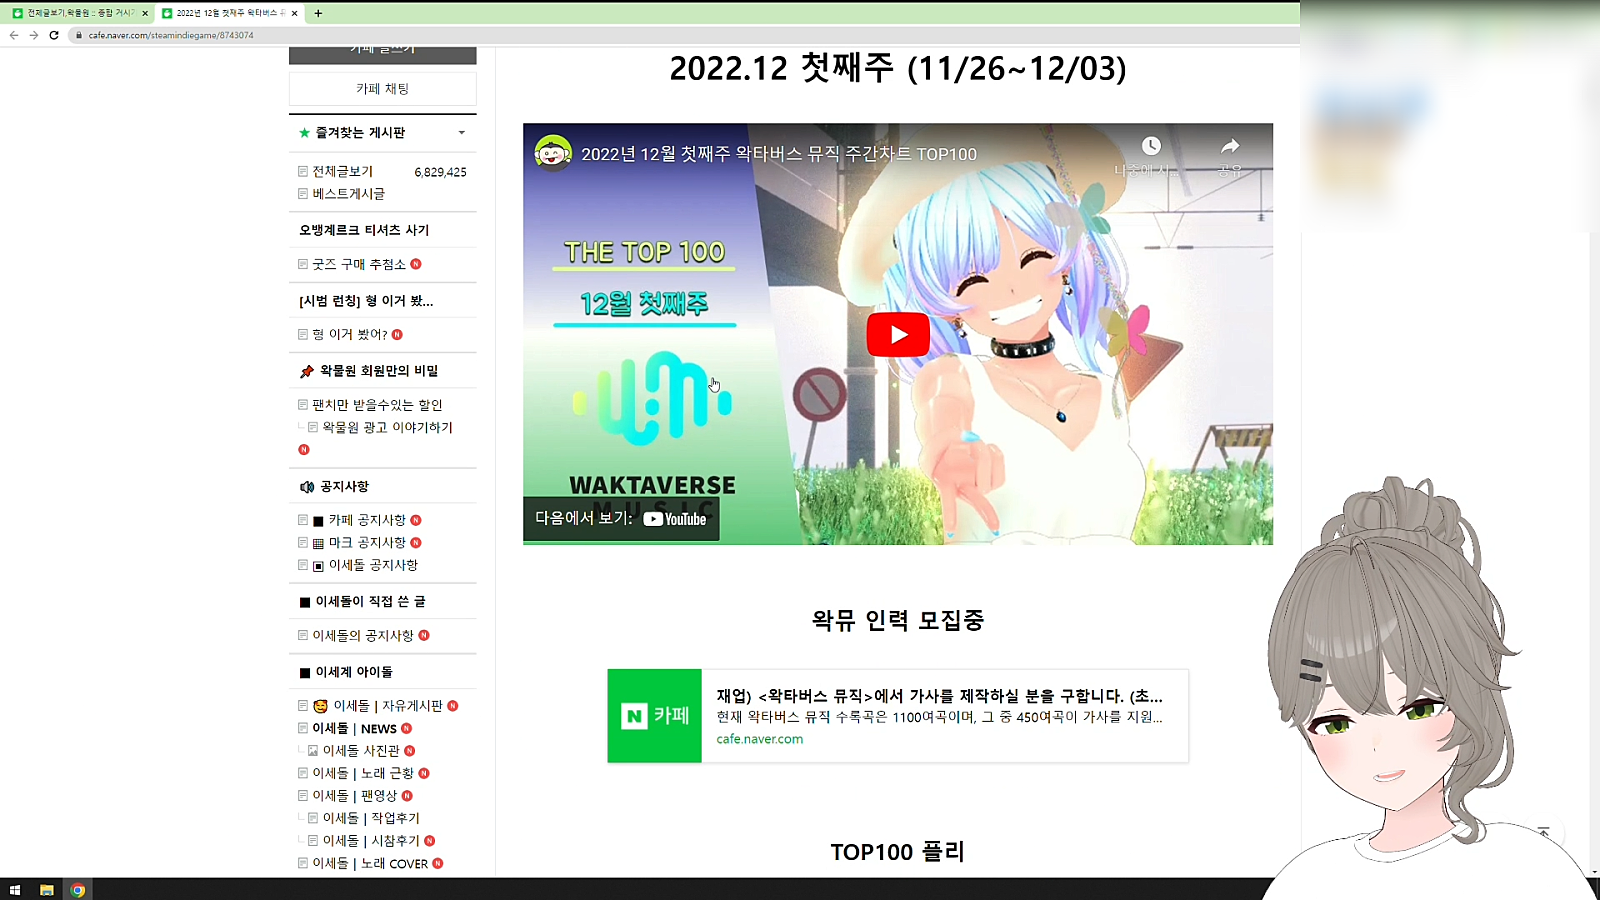This screenshot has height=900, width=1600.
Task: Open the '이세돌 공지사항' board
Action: click(373, 566)
